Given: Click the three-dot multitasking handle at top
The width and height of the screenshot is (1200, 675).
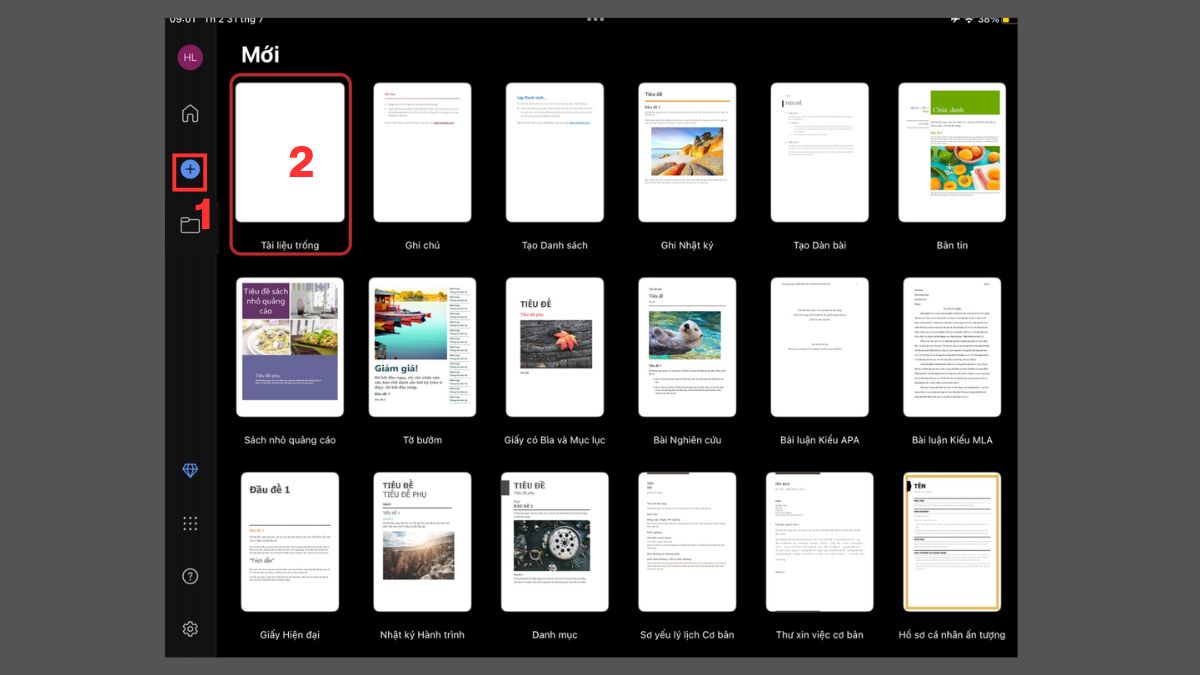Looking at the screenshot, I should pos(596,19).
